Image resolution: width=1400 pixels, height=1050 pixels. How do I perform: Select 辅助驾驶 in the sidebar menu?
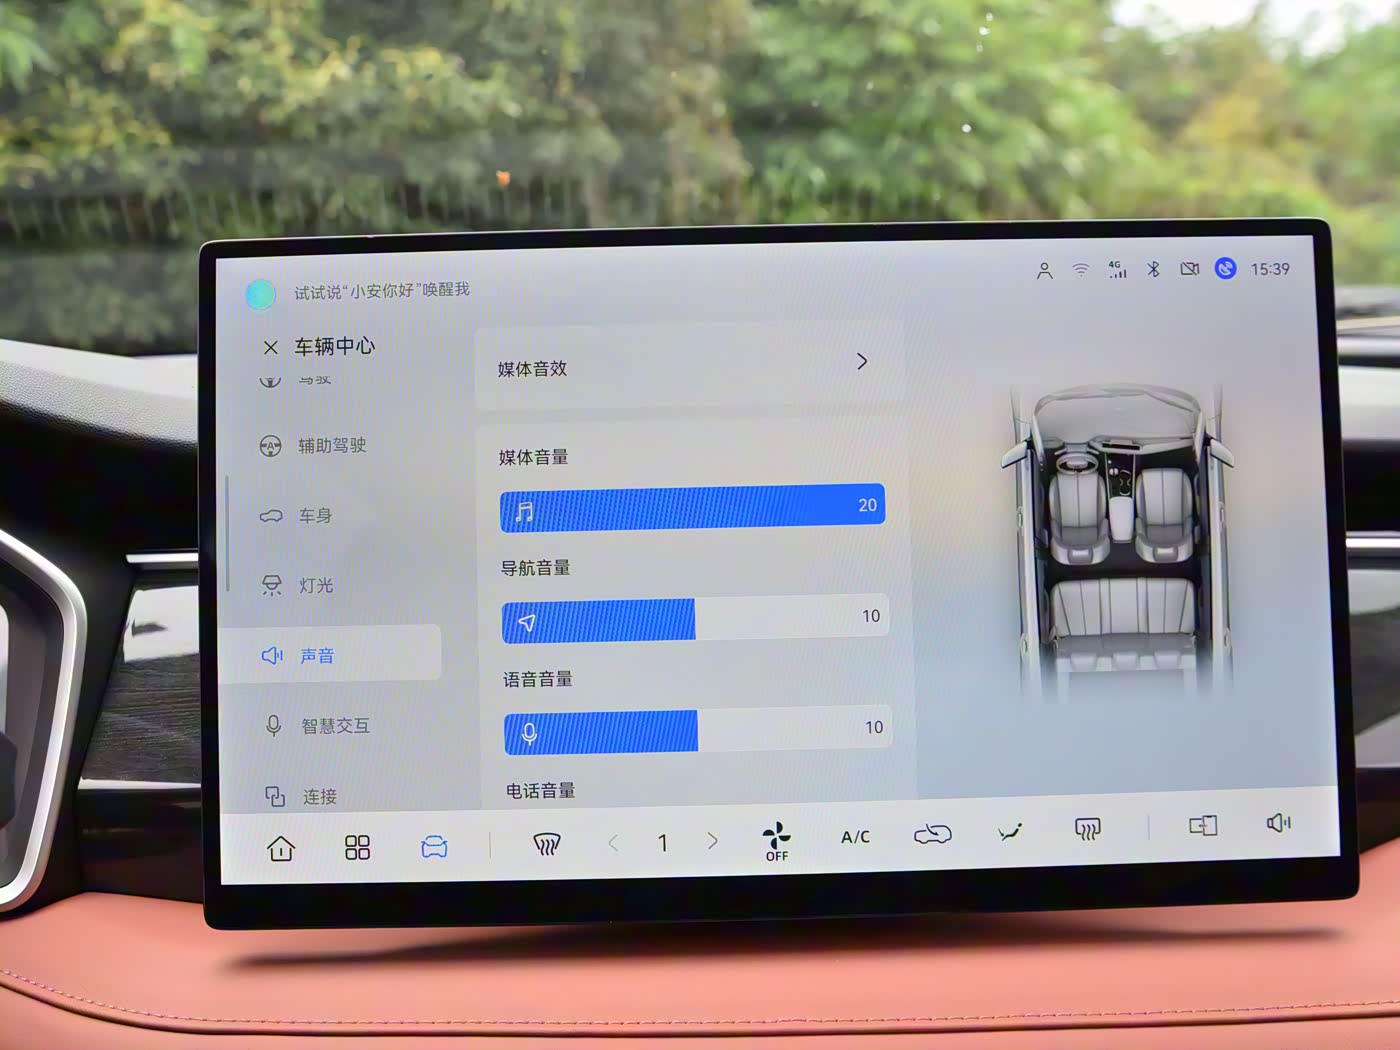pyautogui.click(x=331, y=446)
